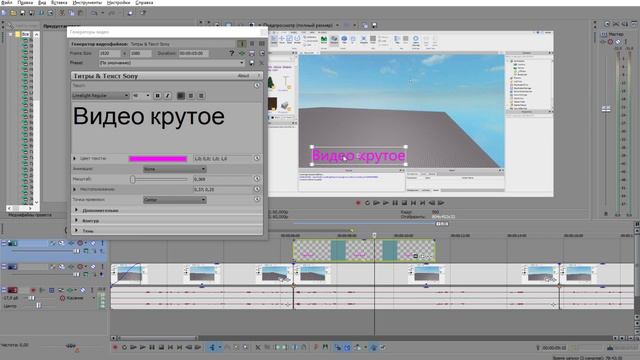Open the Файл menu
Image resolution: width=640 pixels, height=360 pixels.
tap(7, 2)
